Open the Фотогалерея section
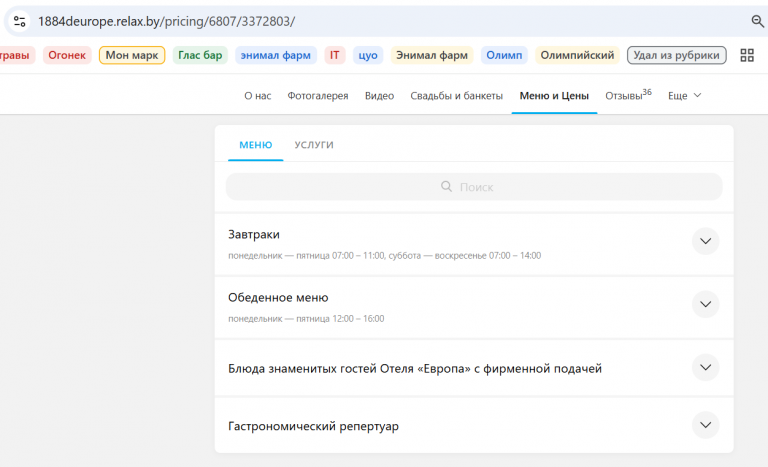Screen dimensions: 768x467 318,96
